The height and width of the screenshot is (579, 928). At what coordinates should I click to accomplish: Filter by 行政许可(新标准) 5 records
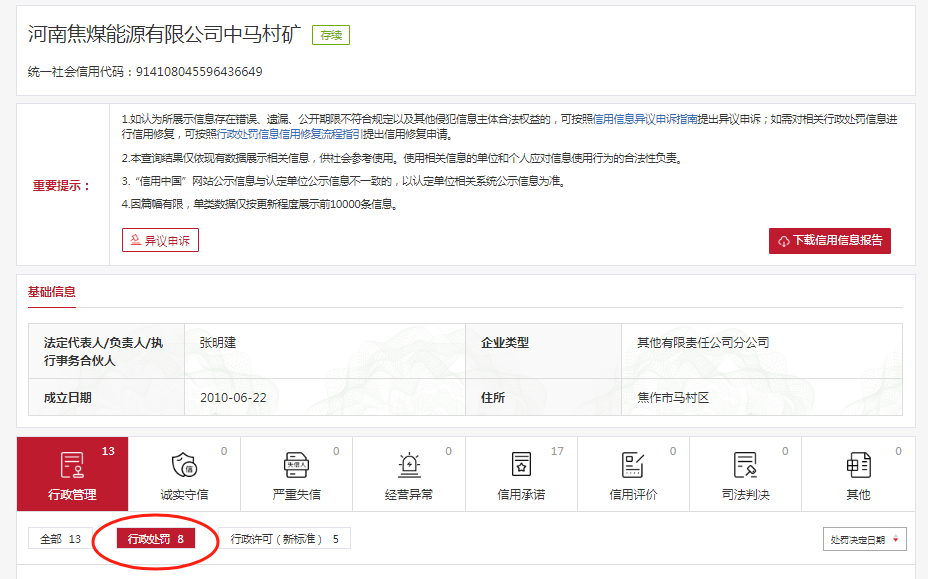pos(285,539)
